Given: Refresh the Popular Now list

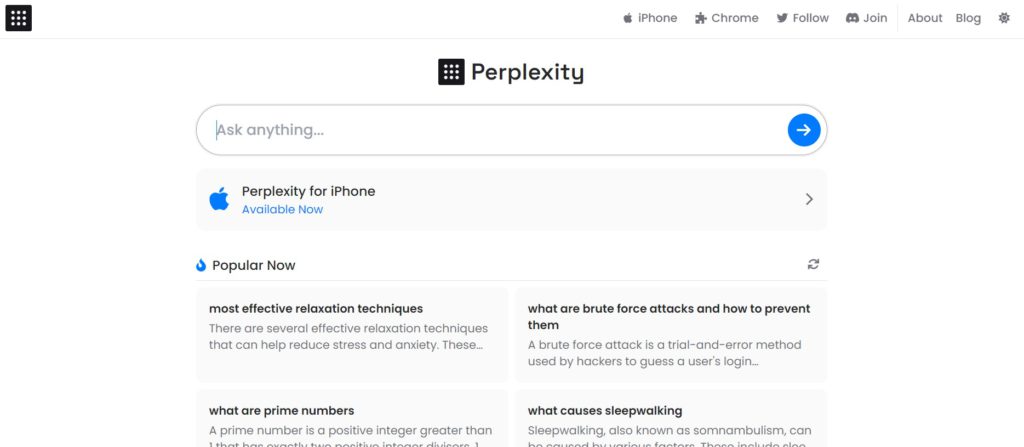Looking at the screenshot, I should click(813, 264).
